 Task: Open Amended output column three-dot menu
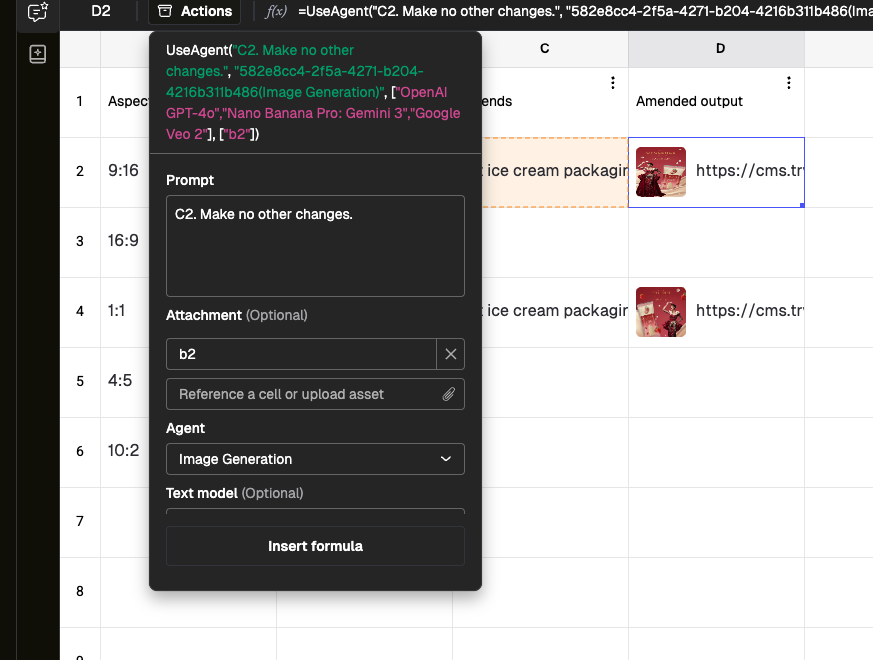point(789,84)
